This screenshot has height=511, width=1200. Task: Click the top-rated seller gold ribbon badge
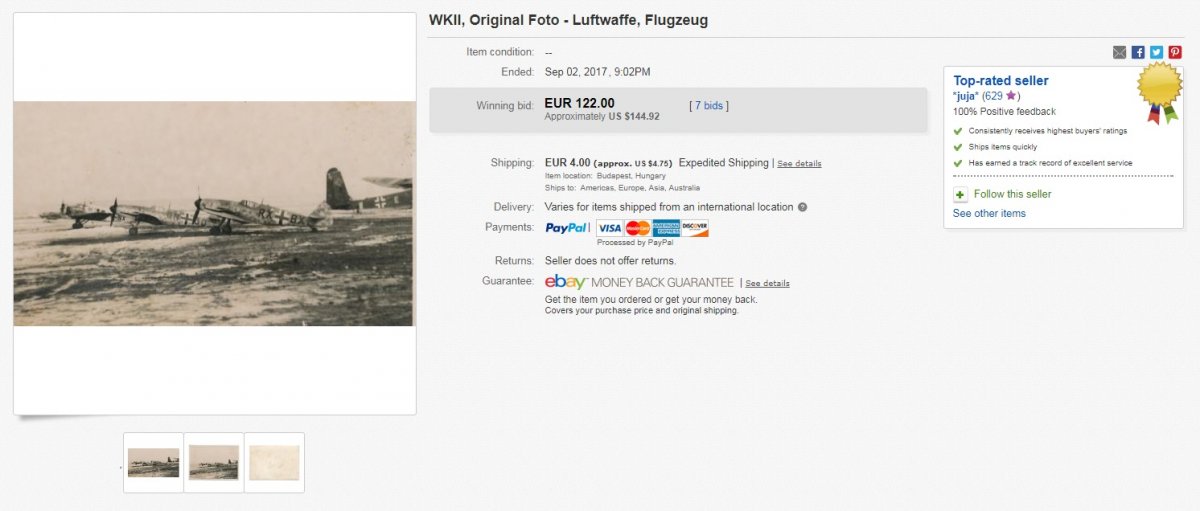(x=1160, y=92)
